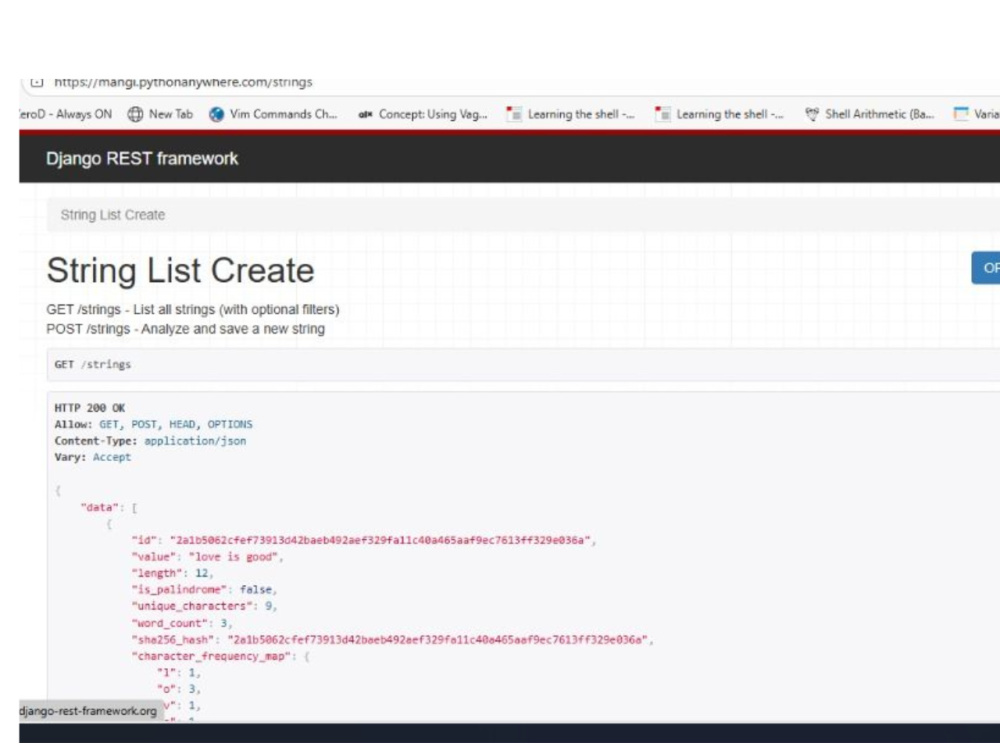Click the "character_frequency_map" key

(x=211, y=656)
